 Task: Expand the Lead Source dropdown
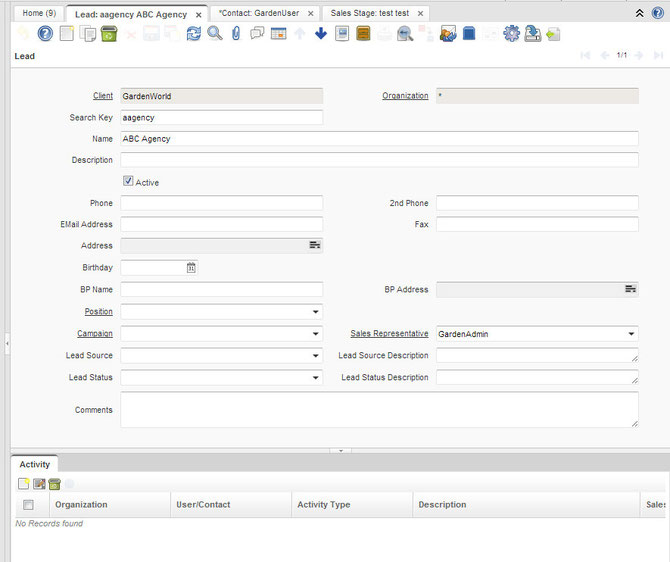315,355
